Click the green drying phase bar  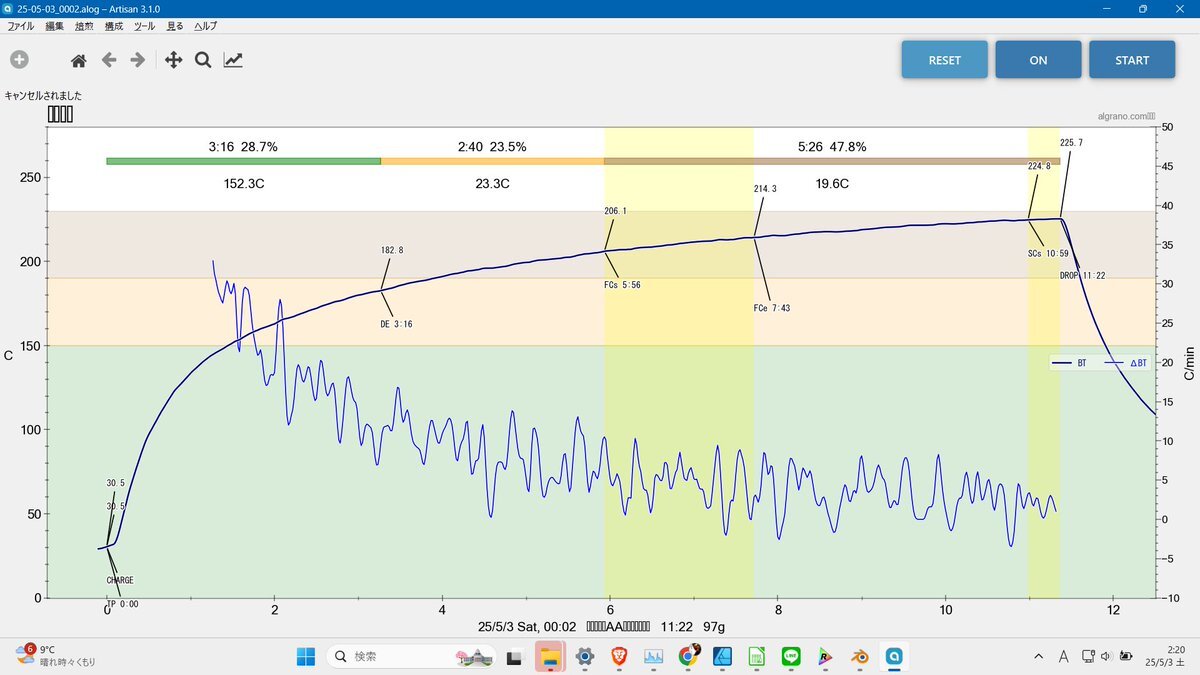243,161
